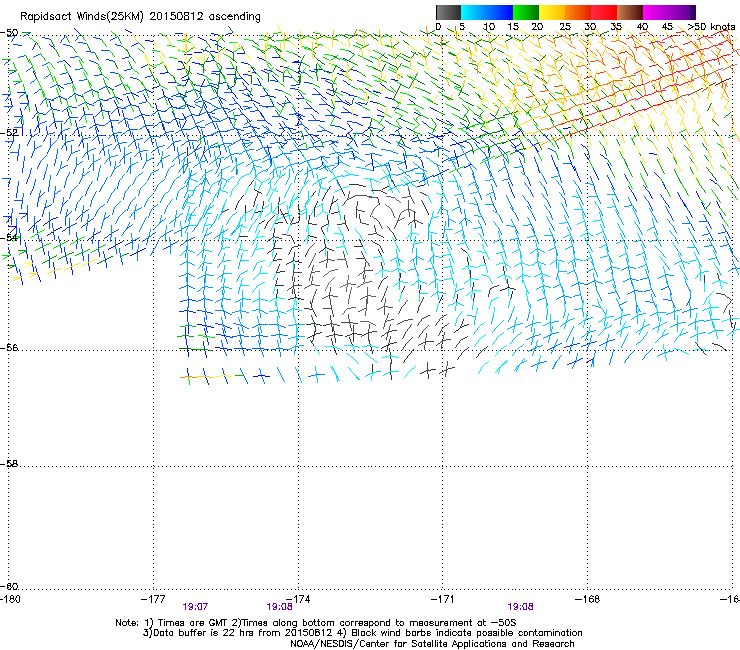740x650 pixels.
Task: Click the -174 longitude axis label
Action: 298,599
